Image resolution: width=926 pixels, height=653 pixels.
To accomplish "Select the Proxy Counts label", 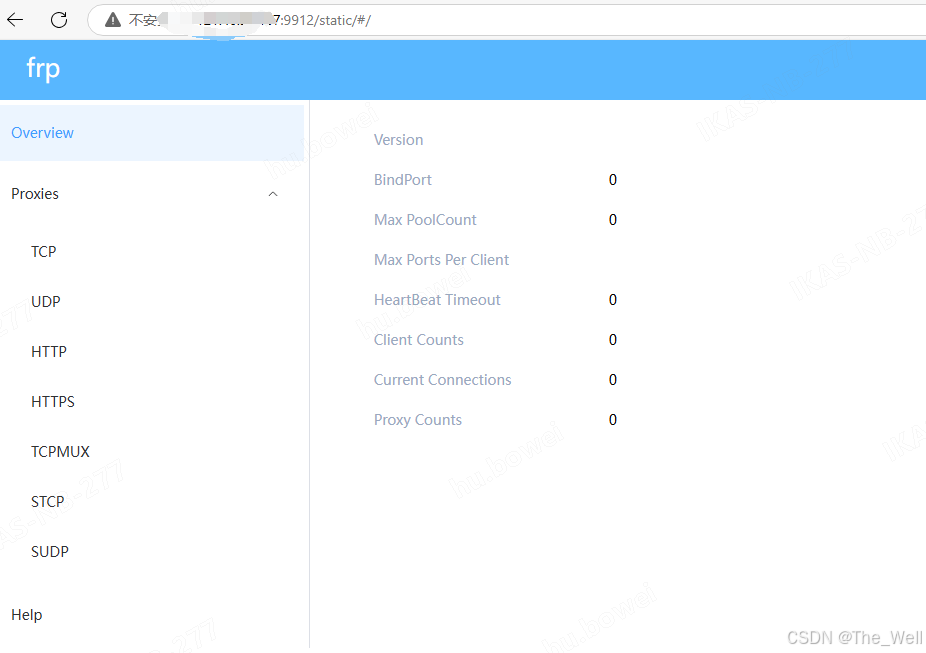I will coord(418,420).
